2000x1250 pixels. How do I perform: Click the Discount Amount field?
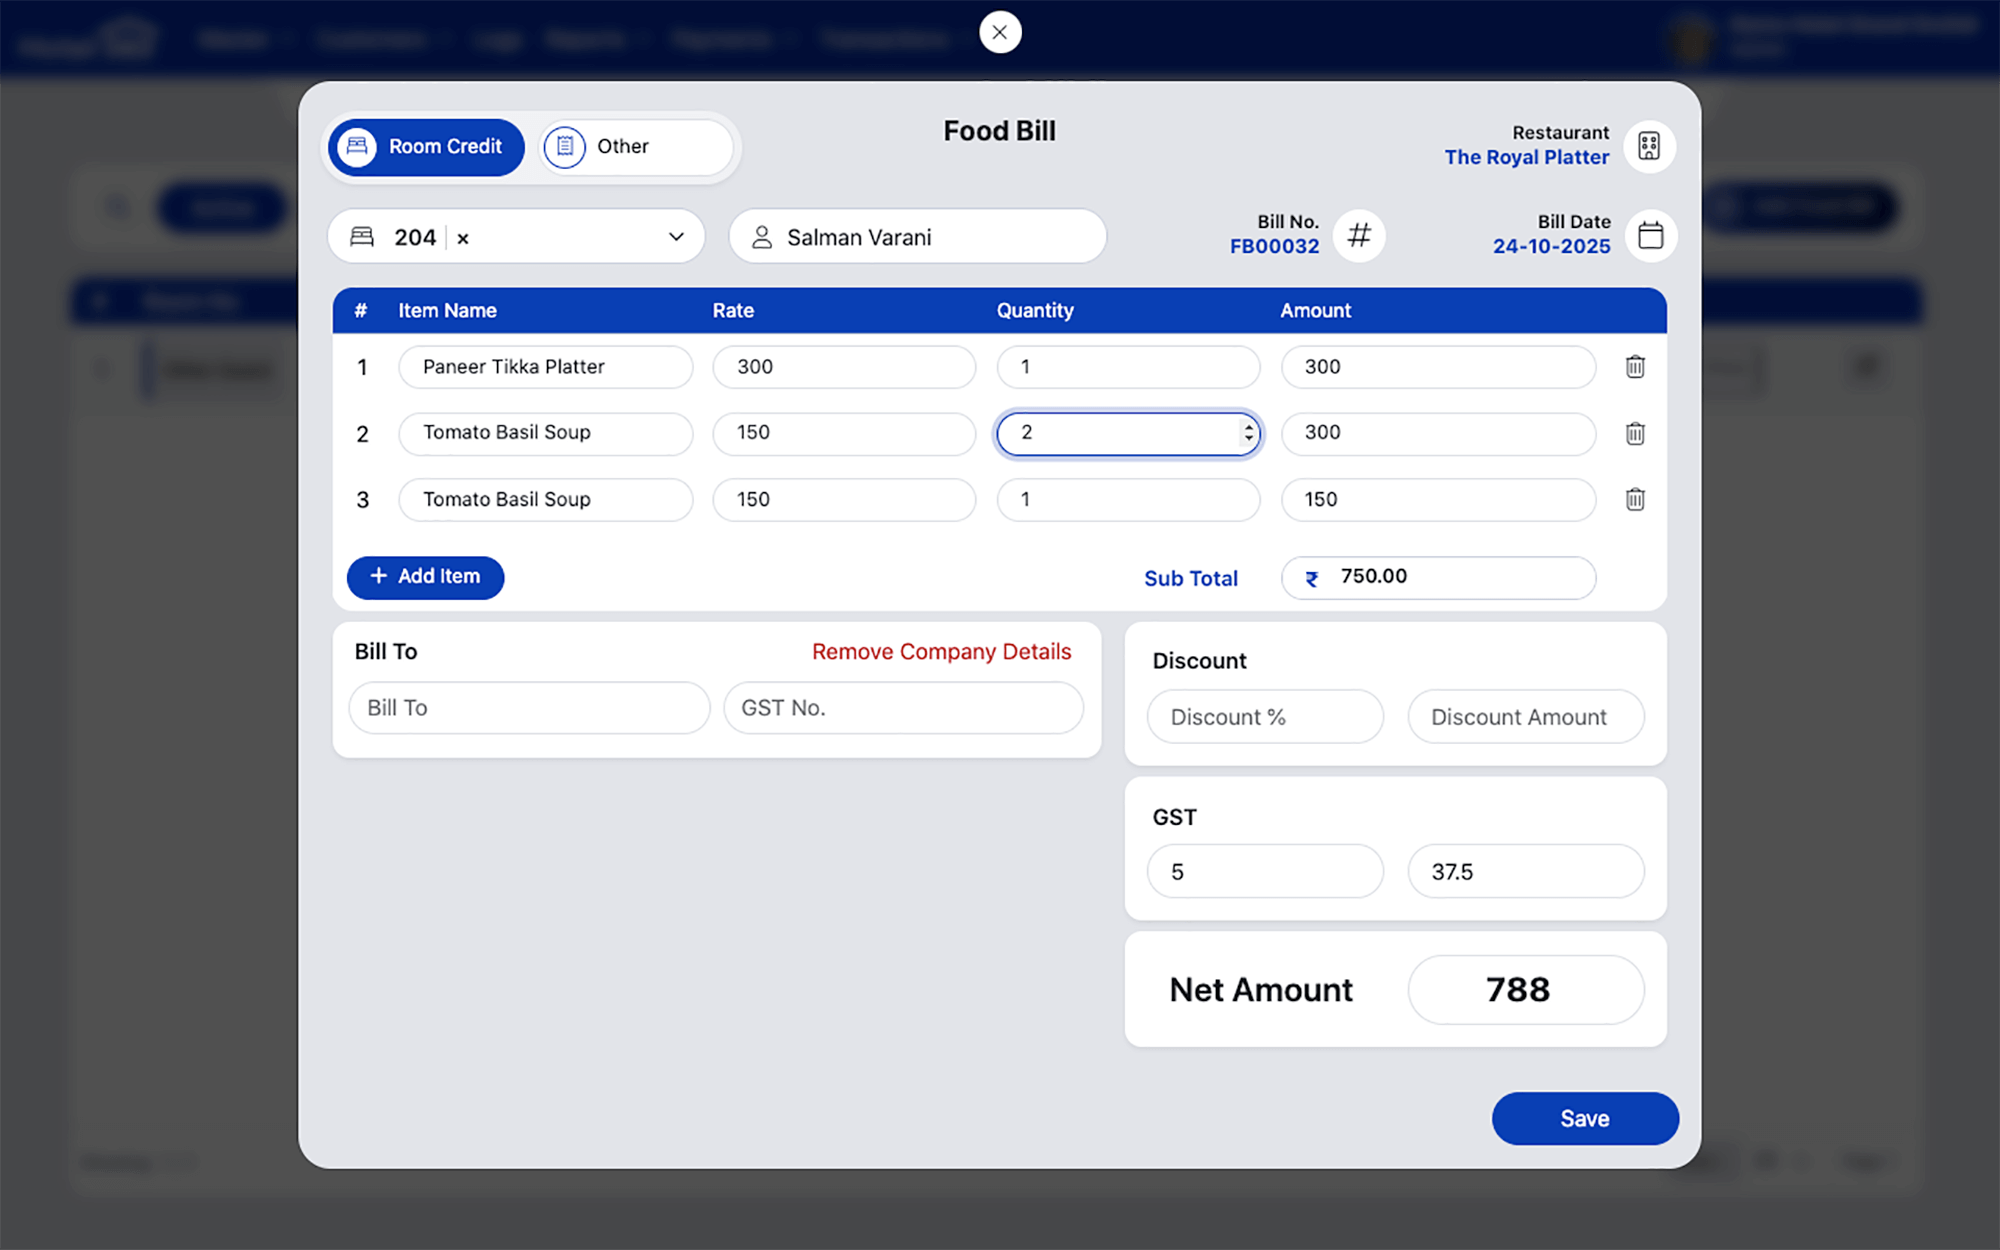[1525, 717]
